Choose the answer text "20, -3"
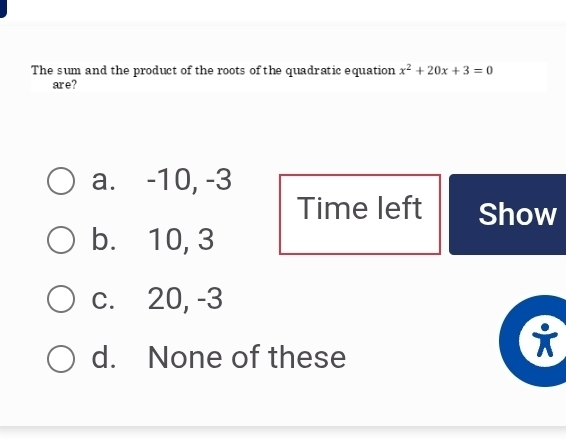The image size is (566, 440). coord(185,299)
